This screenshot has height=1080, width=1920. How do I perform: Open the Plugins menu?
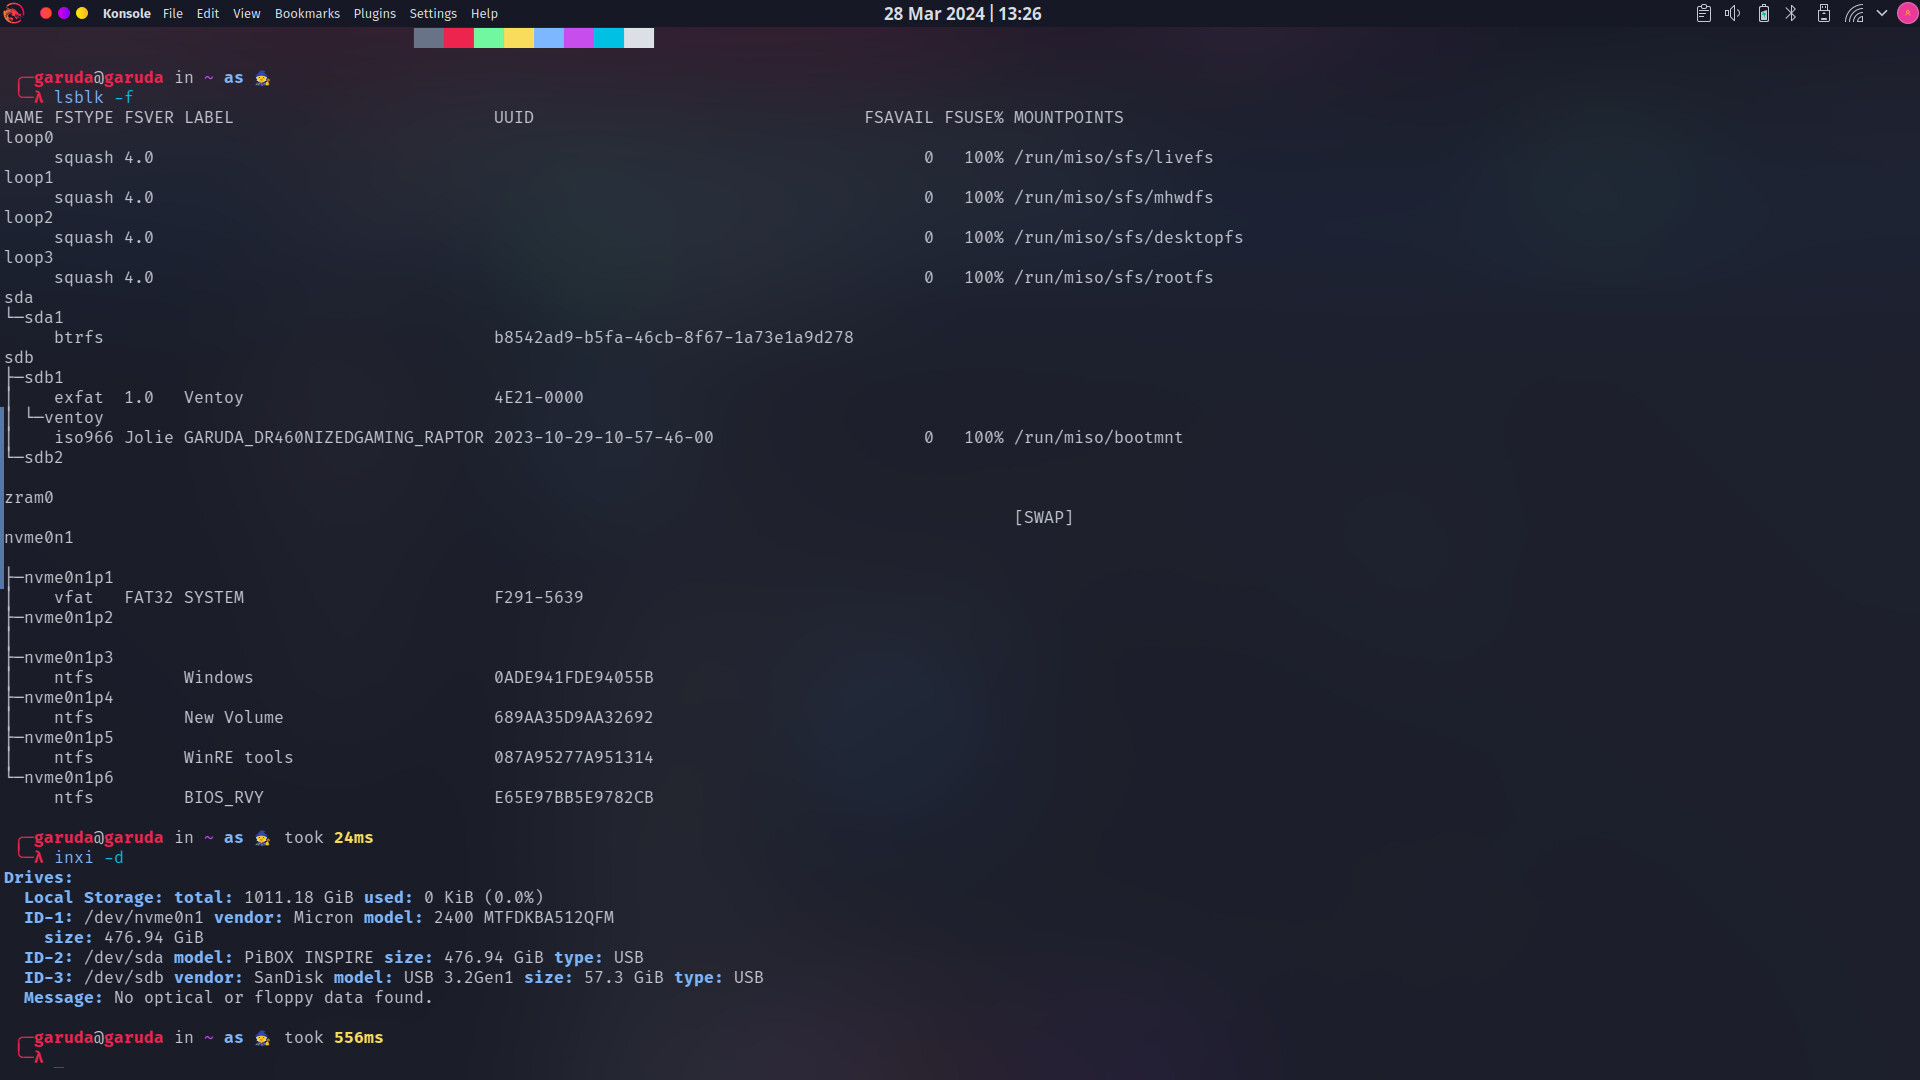[375, 13]
